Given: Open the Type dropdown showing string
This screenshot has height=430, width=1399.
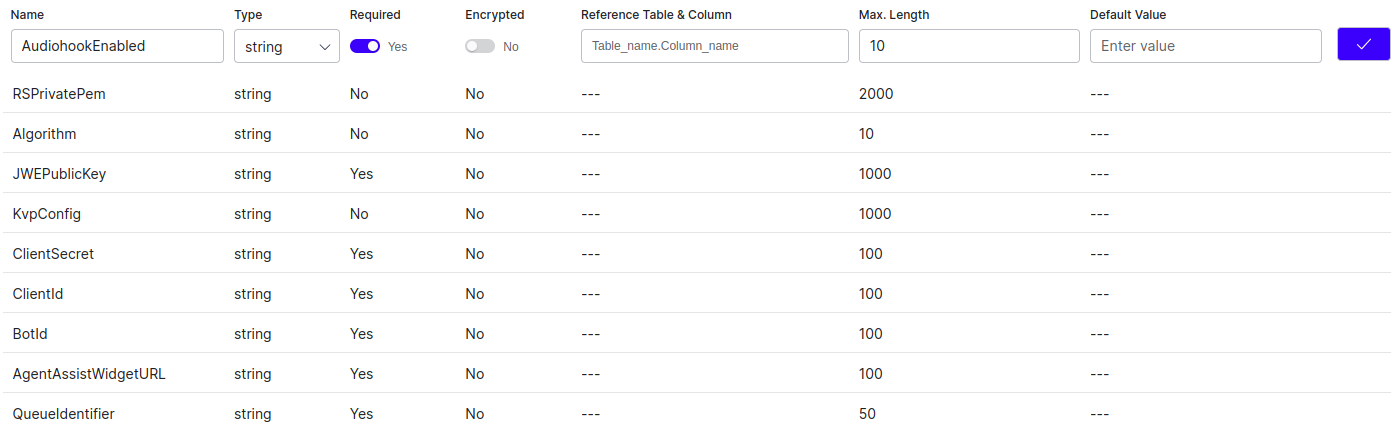Looking at the screenshot, I should 286,46.
